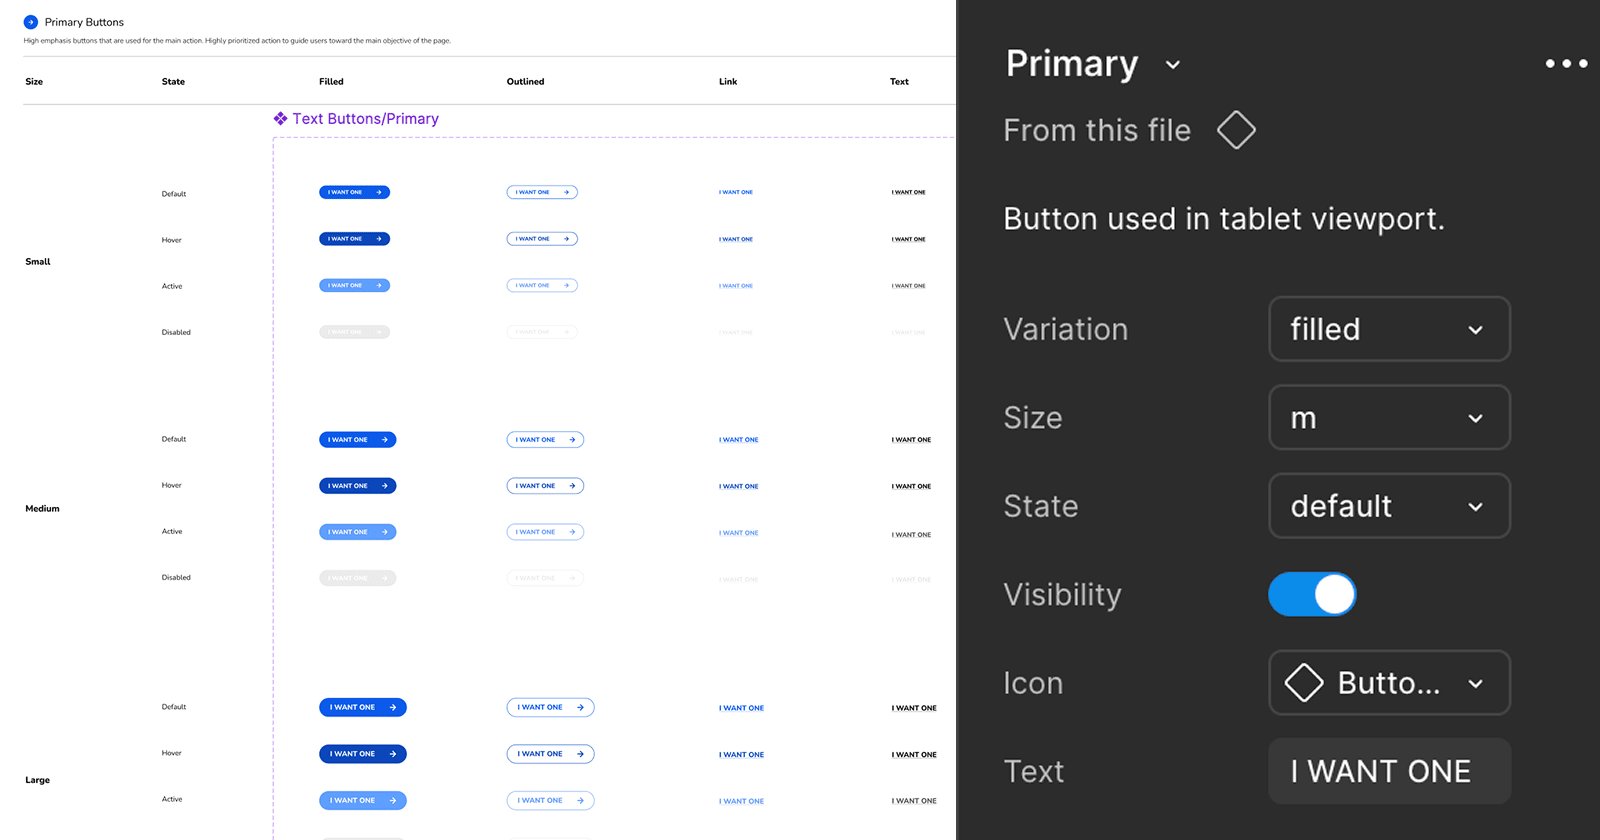
Task: Expand the Primary component name chevron
Action: [x=1173, y=65]
